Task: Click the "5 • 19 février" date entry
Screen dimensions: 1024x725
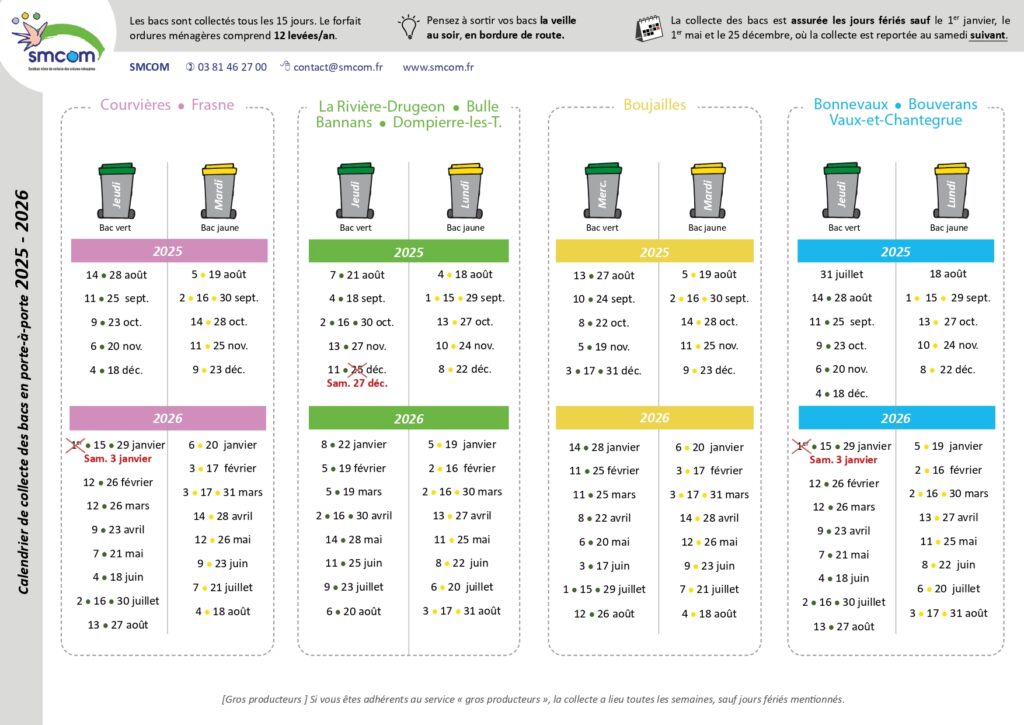Action: point(353,468)
